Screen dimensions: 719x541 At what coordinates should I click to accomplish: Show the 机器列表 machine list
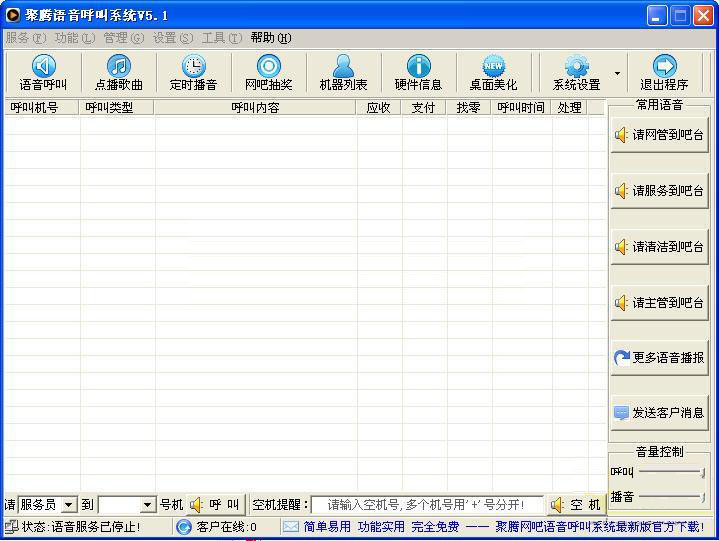click(x=343, y=73)
